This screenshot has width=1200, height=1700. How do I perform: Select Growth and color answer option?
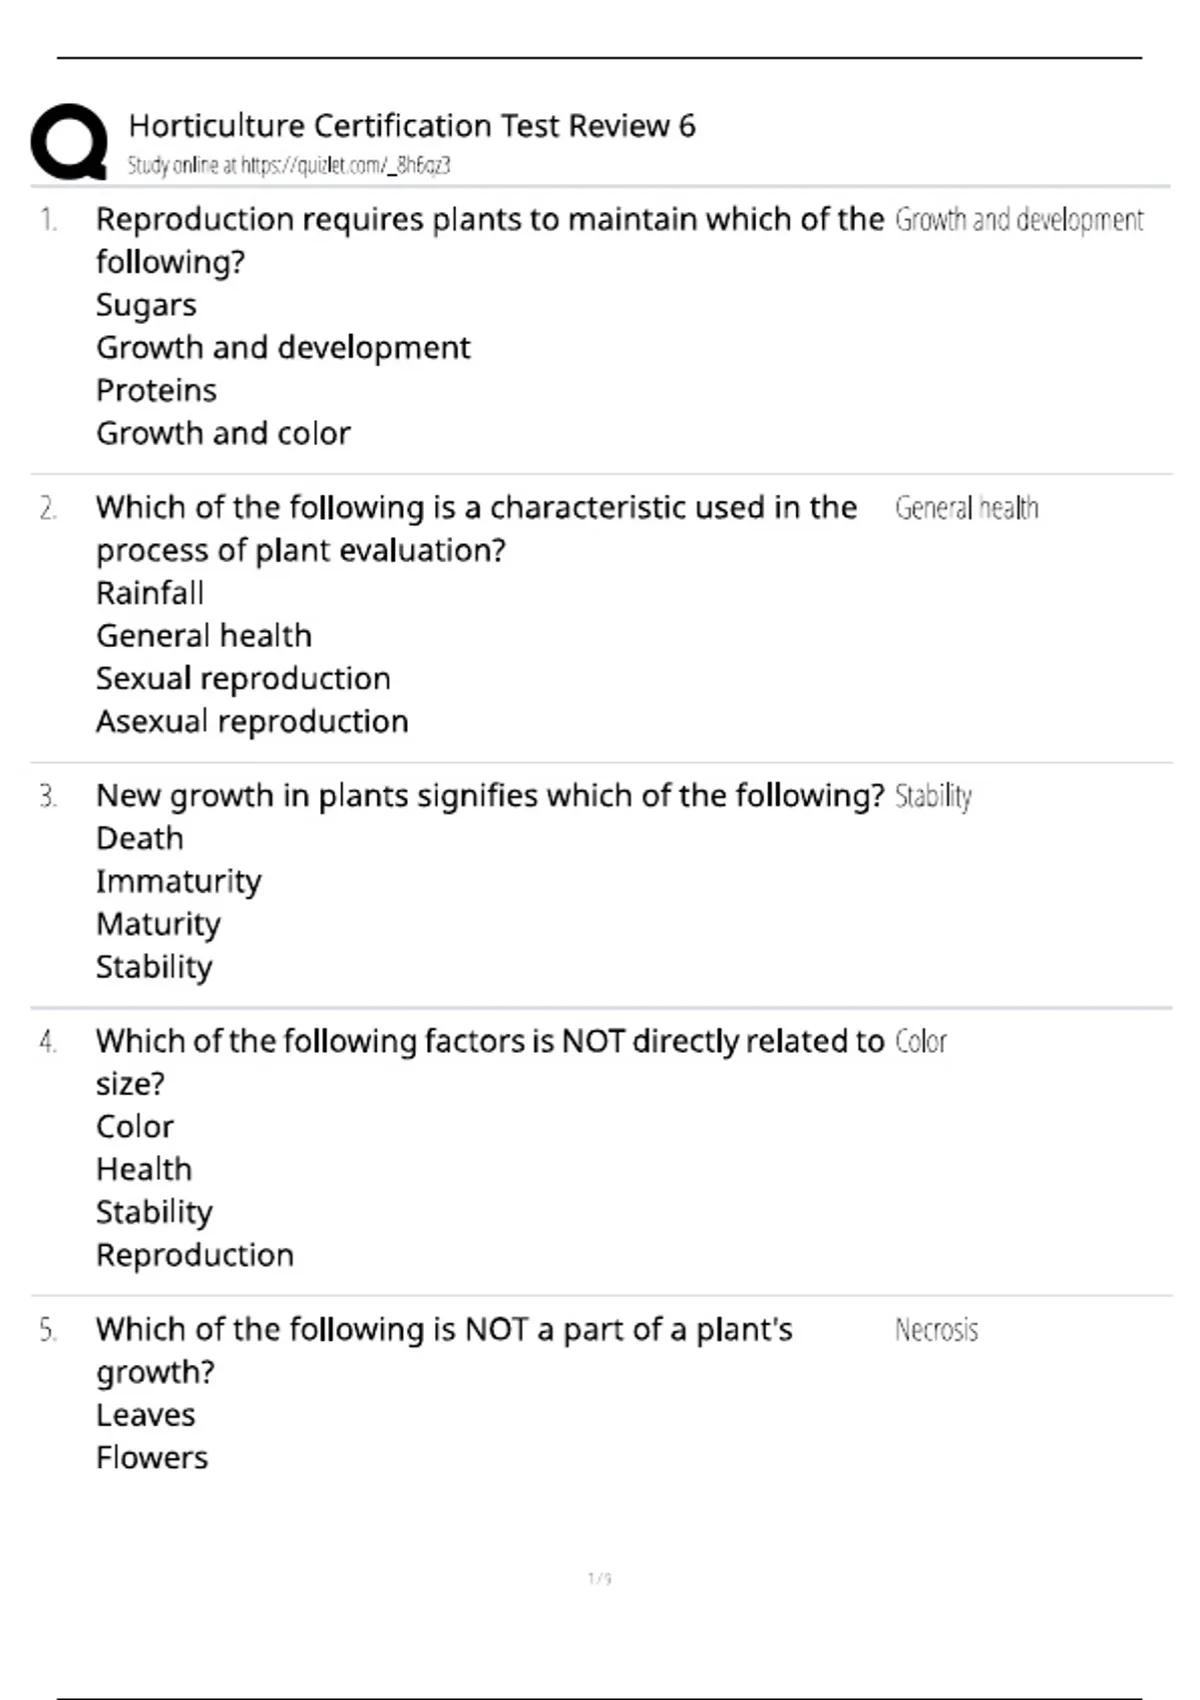click(x=223, y=434)
